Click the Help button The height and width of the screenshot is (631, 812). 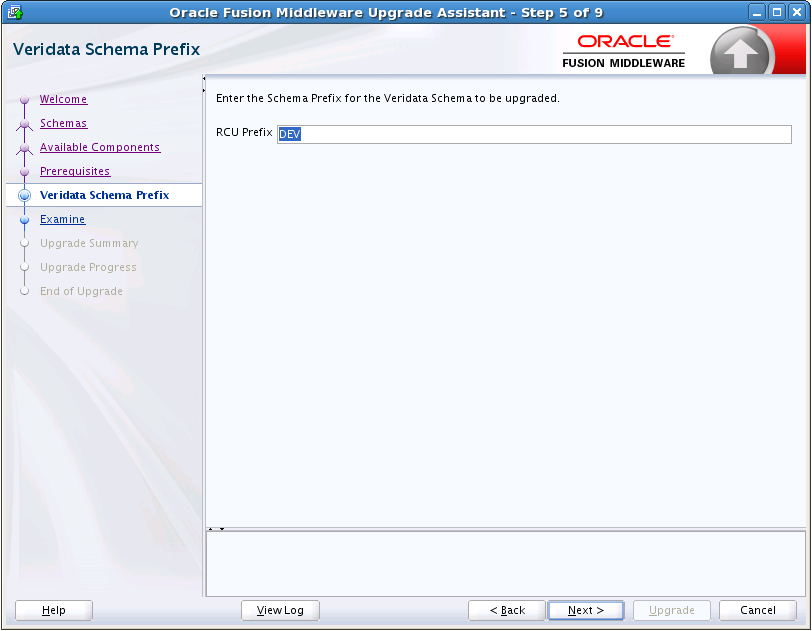point(54,610)
